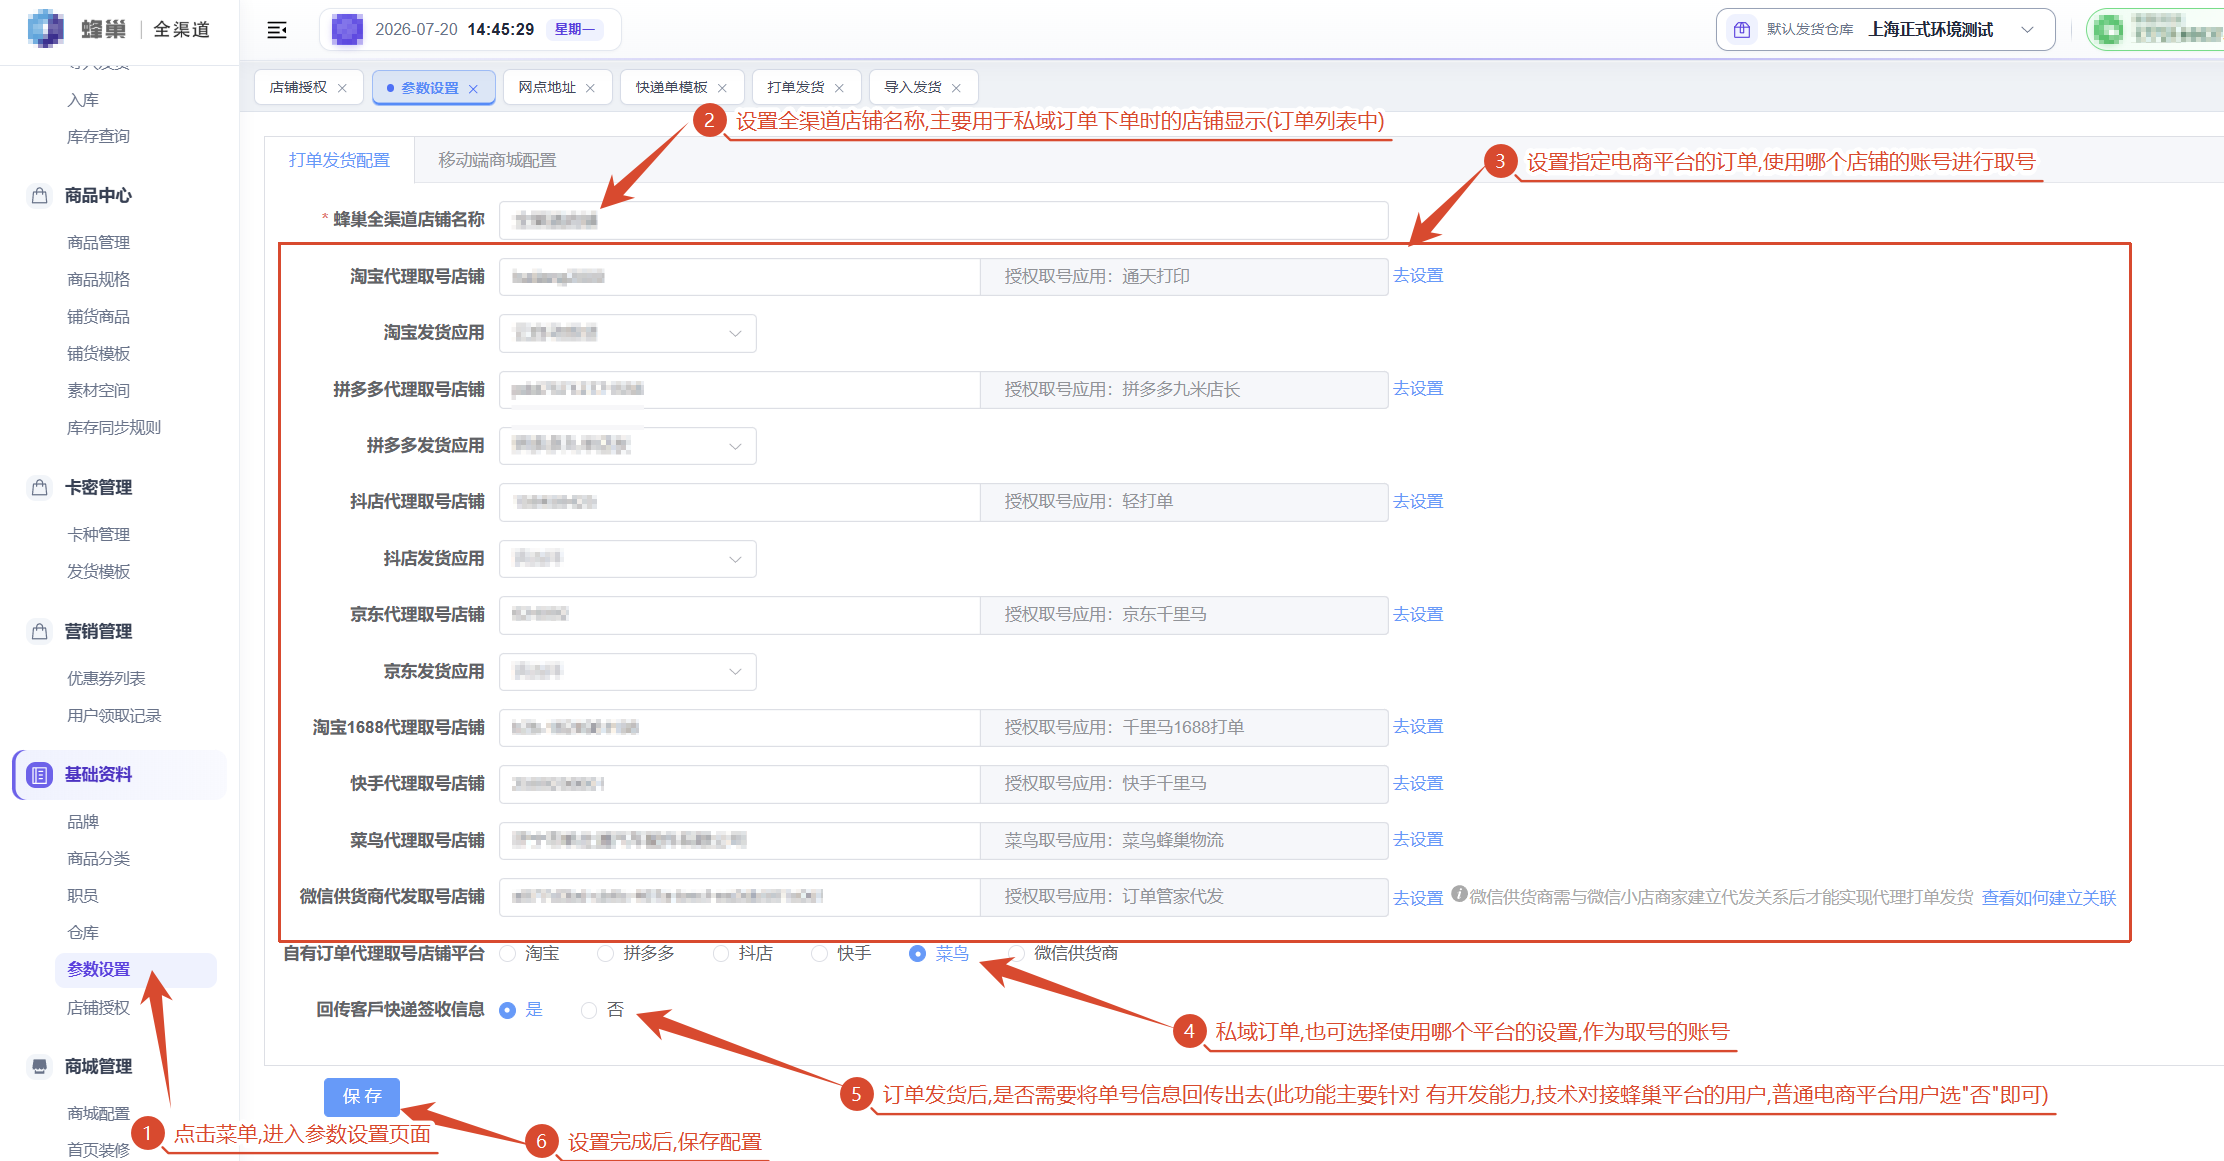
Task: Open the 淘宝发货应用 dropdown
Action: (x=627, y=333)
